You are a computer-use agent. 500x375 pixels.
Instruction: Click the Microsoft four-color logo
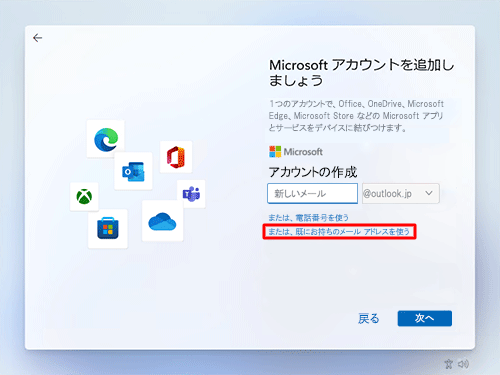tap(275, 152)
